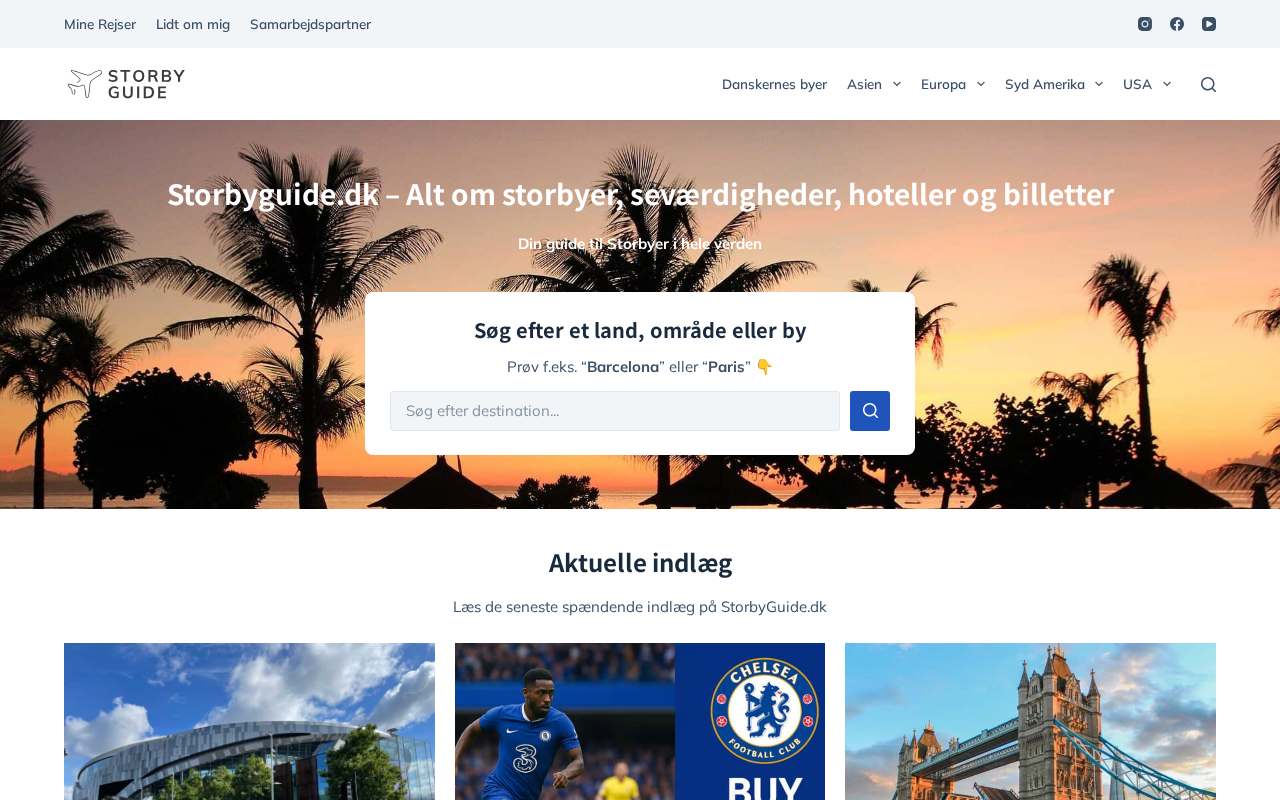The height and width of the screenshot is (800, 1280).
Task: Click the header search magnifier icon
Action: tap(1208, 84)
